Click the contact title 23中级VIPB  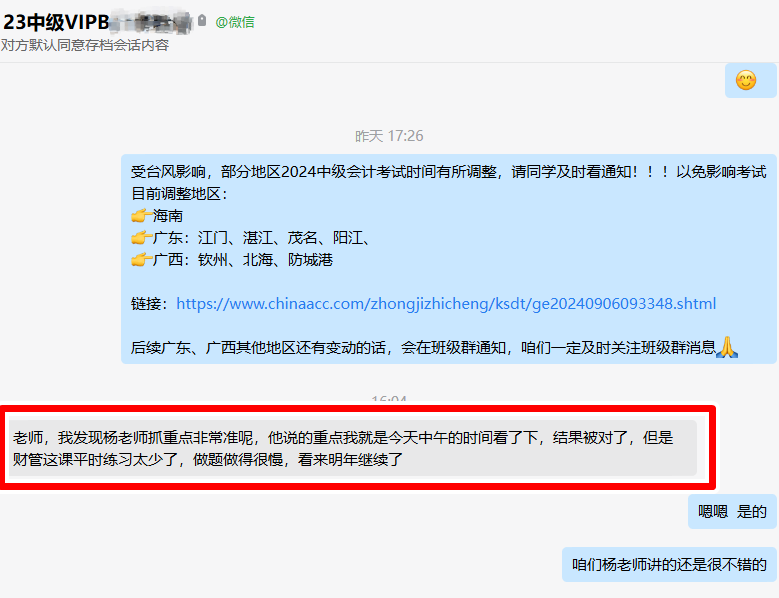tap(56, 22)
